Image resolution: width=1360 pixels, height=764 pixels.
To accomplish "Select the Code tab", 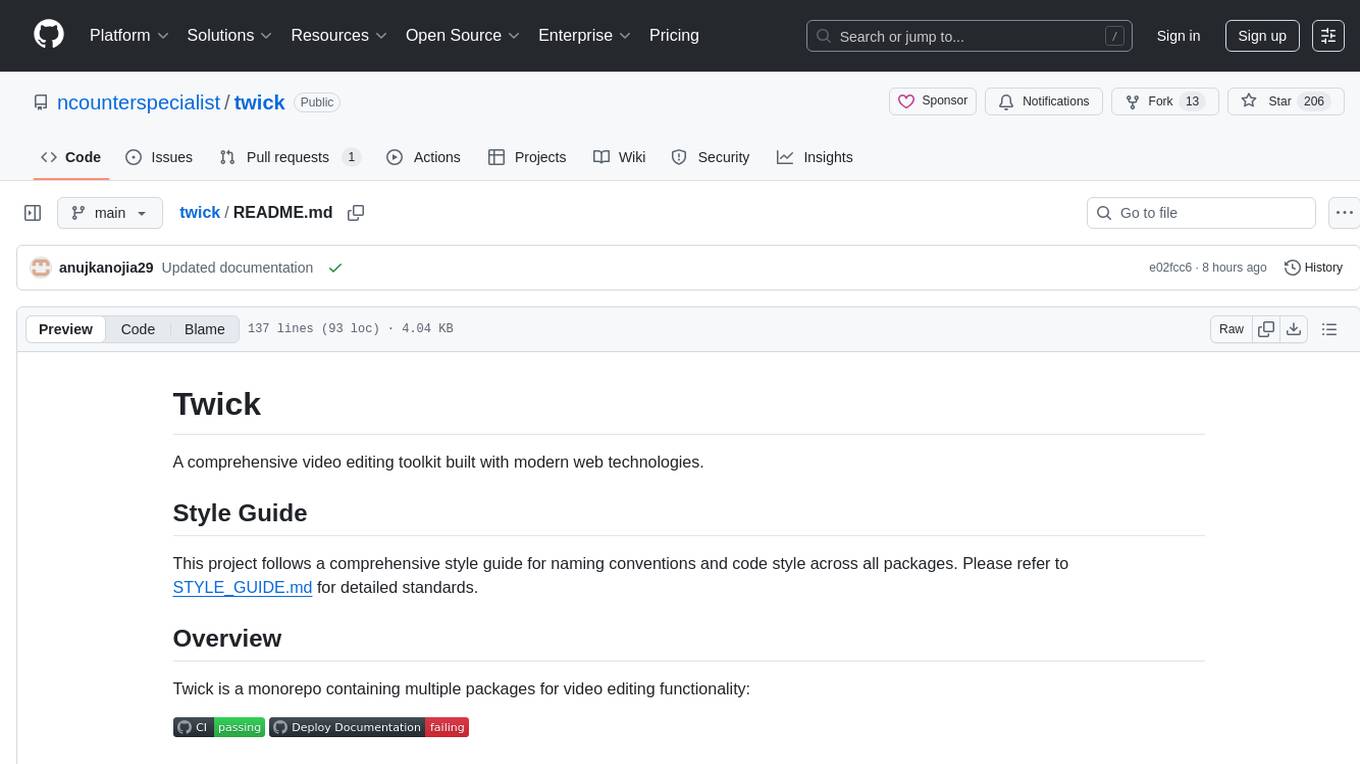I will tap(71, 157).
